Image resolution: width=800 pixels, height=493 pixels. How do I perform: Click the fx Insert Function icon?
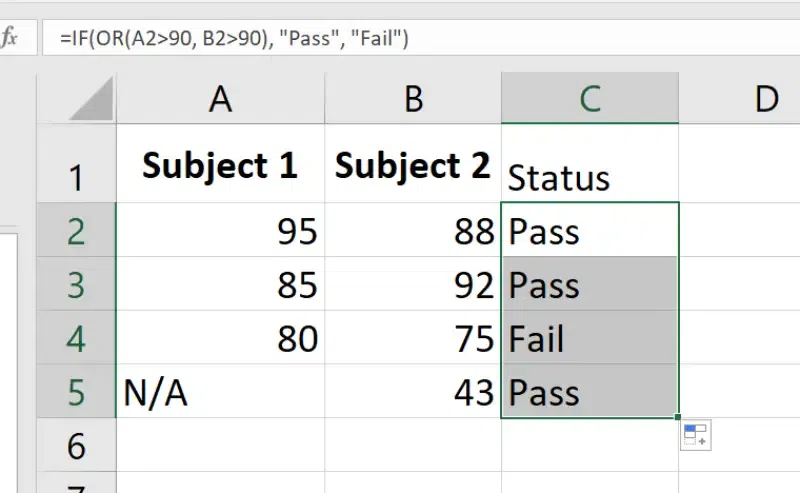coord(10,38)
